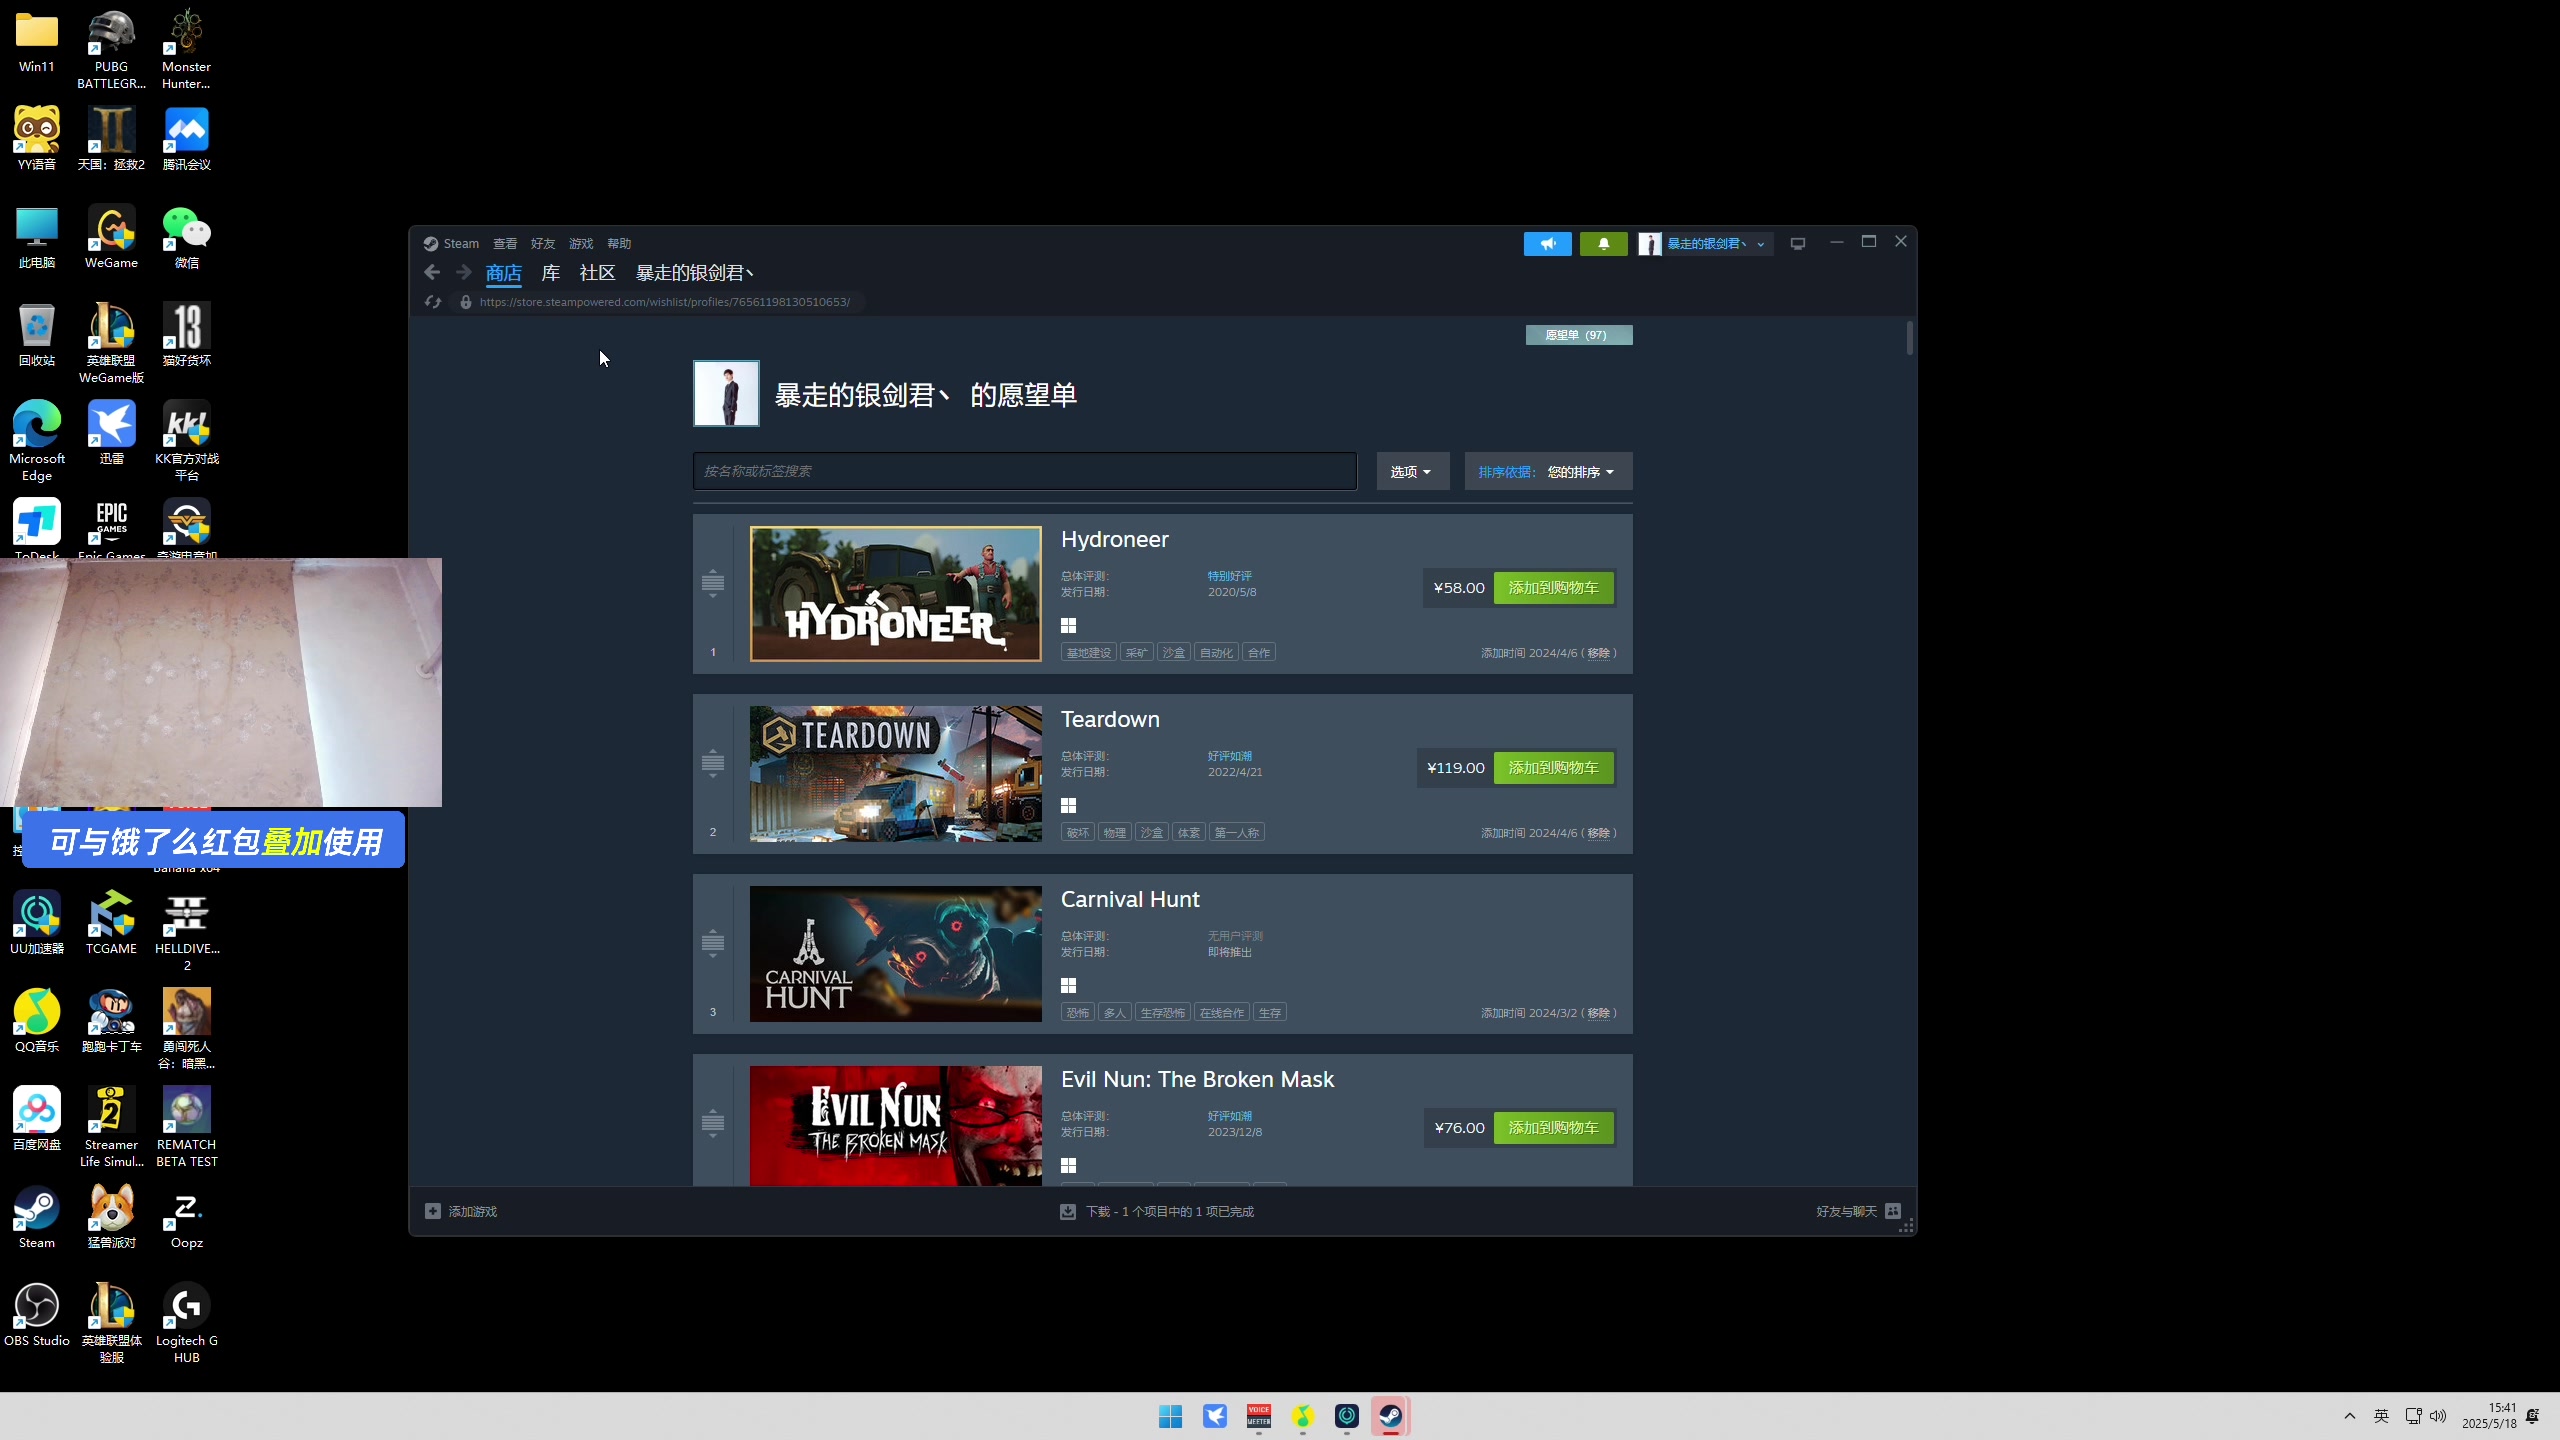Screen dimensions: 2560x1440
Task: Open the Carnival Hunt game thumbnail
Action: (x=896, y=954)
